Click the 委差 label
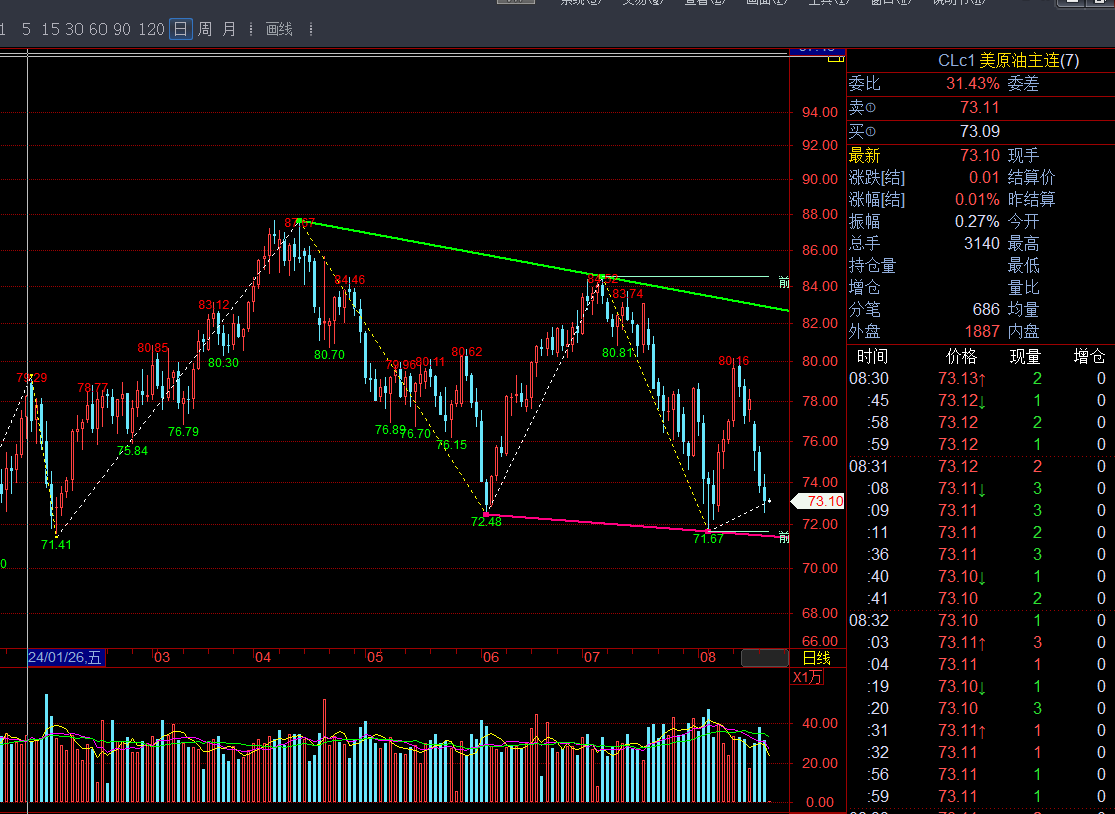The height and width of the screenshot is (814, 1115). [x=1023, y=84]
